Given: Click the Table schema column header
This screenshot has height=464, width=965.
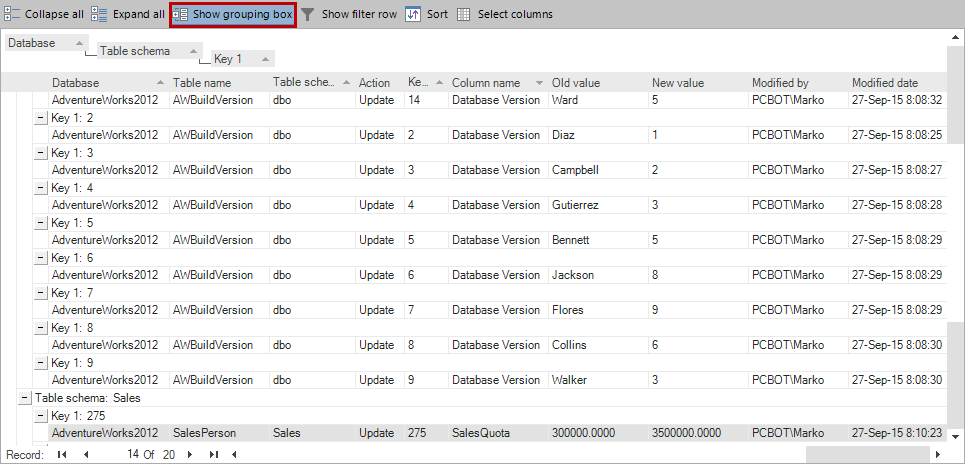Looking at the screenshot, I should [312, 82].
